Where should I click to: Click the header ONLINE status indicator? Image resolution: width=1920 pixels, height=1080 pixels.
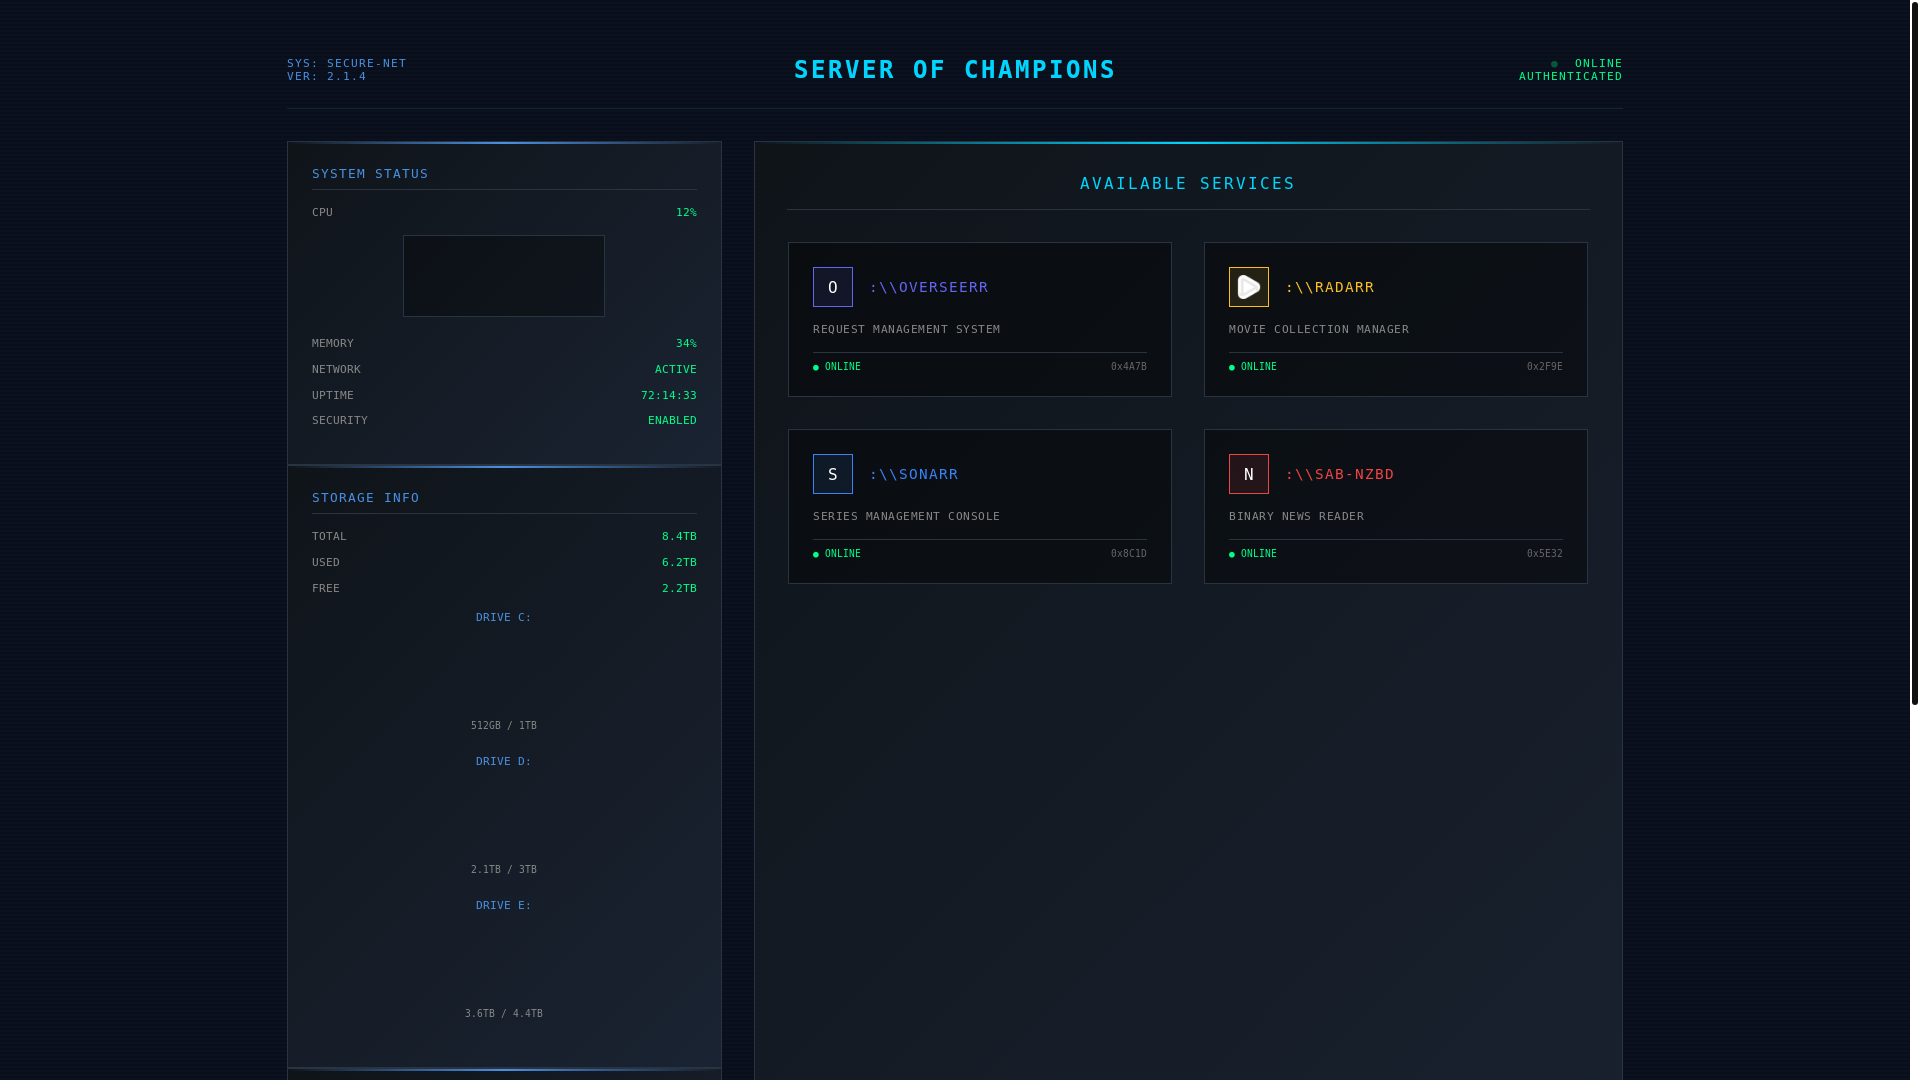point(1587,63)
